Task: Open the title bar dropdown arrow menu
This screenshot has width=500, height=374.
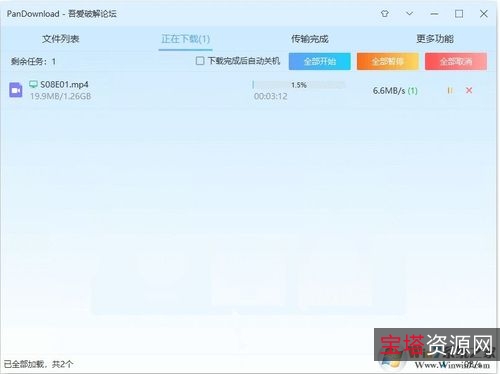Action: (x=409, y=14)
